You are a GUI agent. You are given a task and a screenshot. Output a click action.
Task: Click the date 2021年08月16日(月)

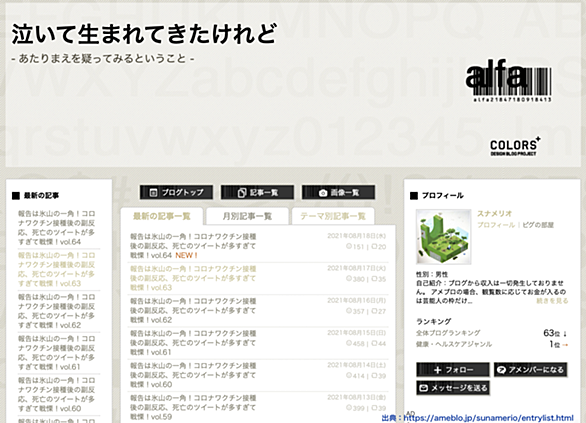coord(357,300)
